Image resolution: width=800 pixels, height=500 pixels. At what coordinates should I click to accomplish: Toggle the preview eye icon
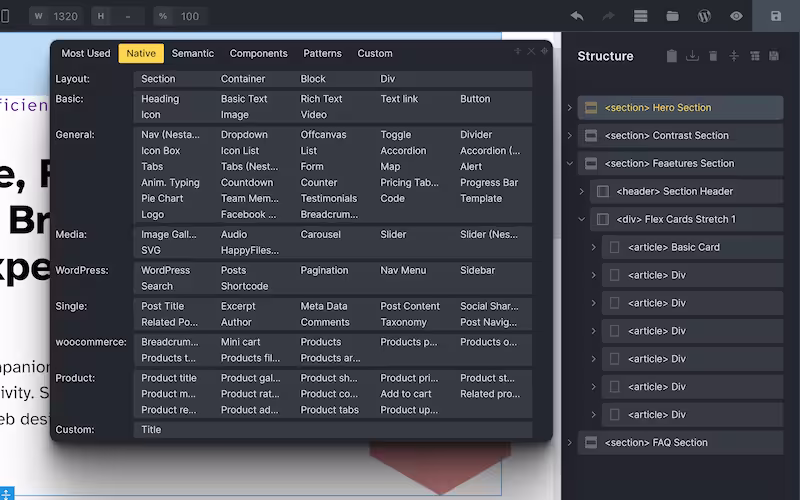pos(736,16)
